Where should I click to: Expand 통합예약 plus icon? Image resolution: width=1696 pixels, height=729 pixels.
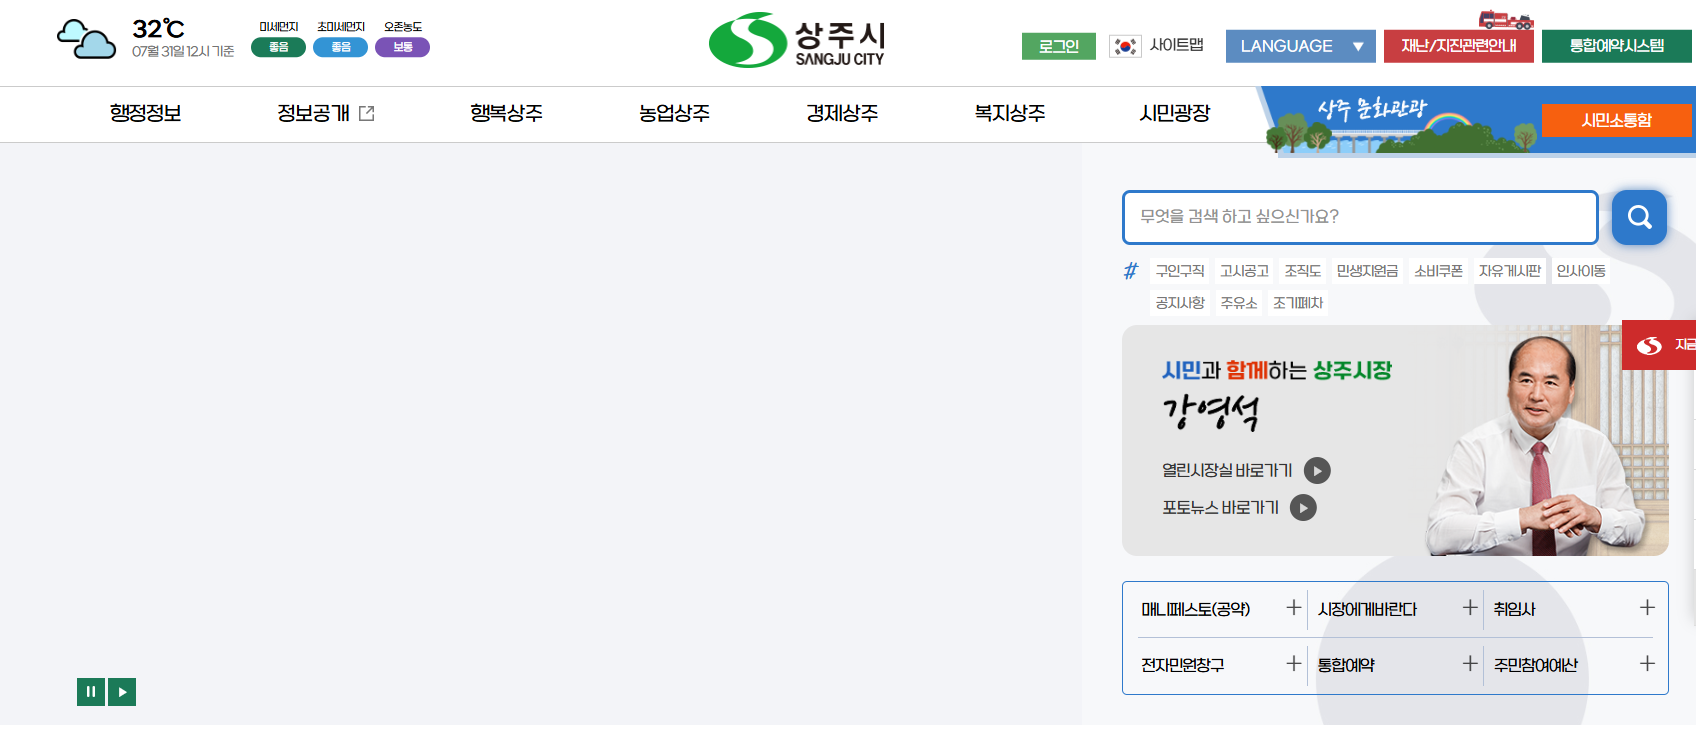coord(1470,664)
